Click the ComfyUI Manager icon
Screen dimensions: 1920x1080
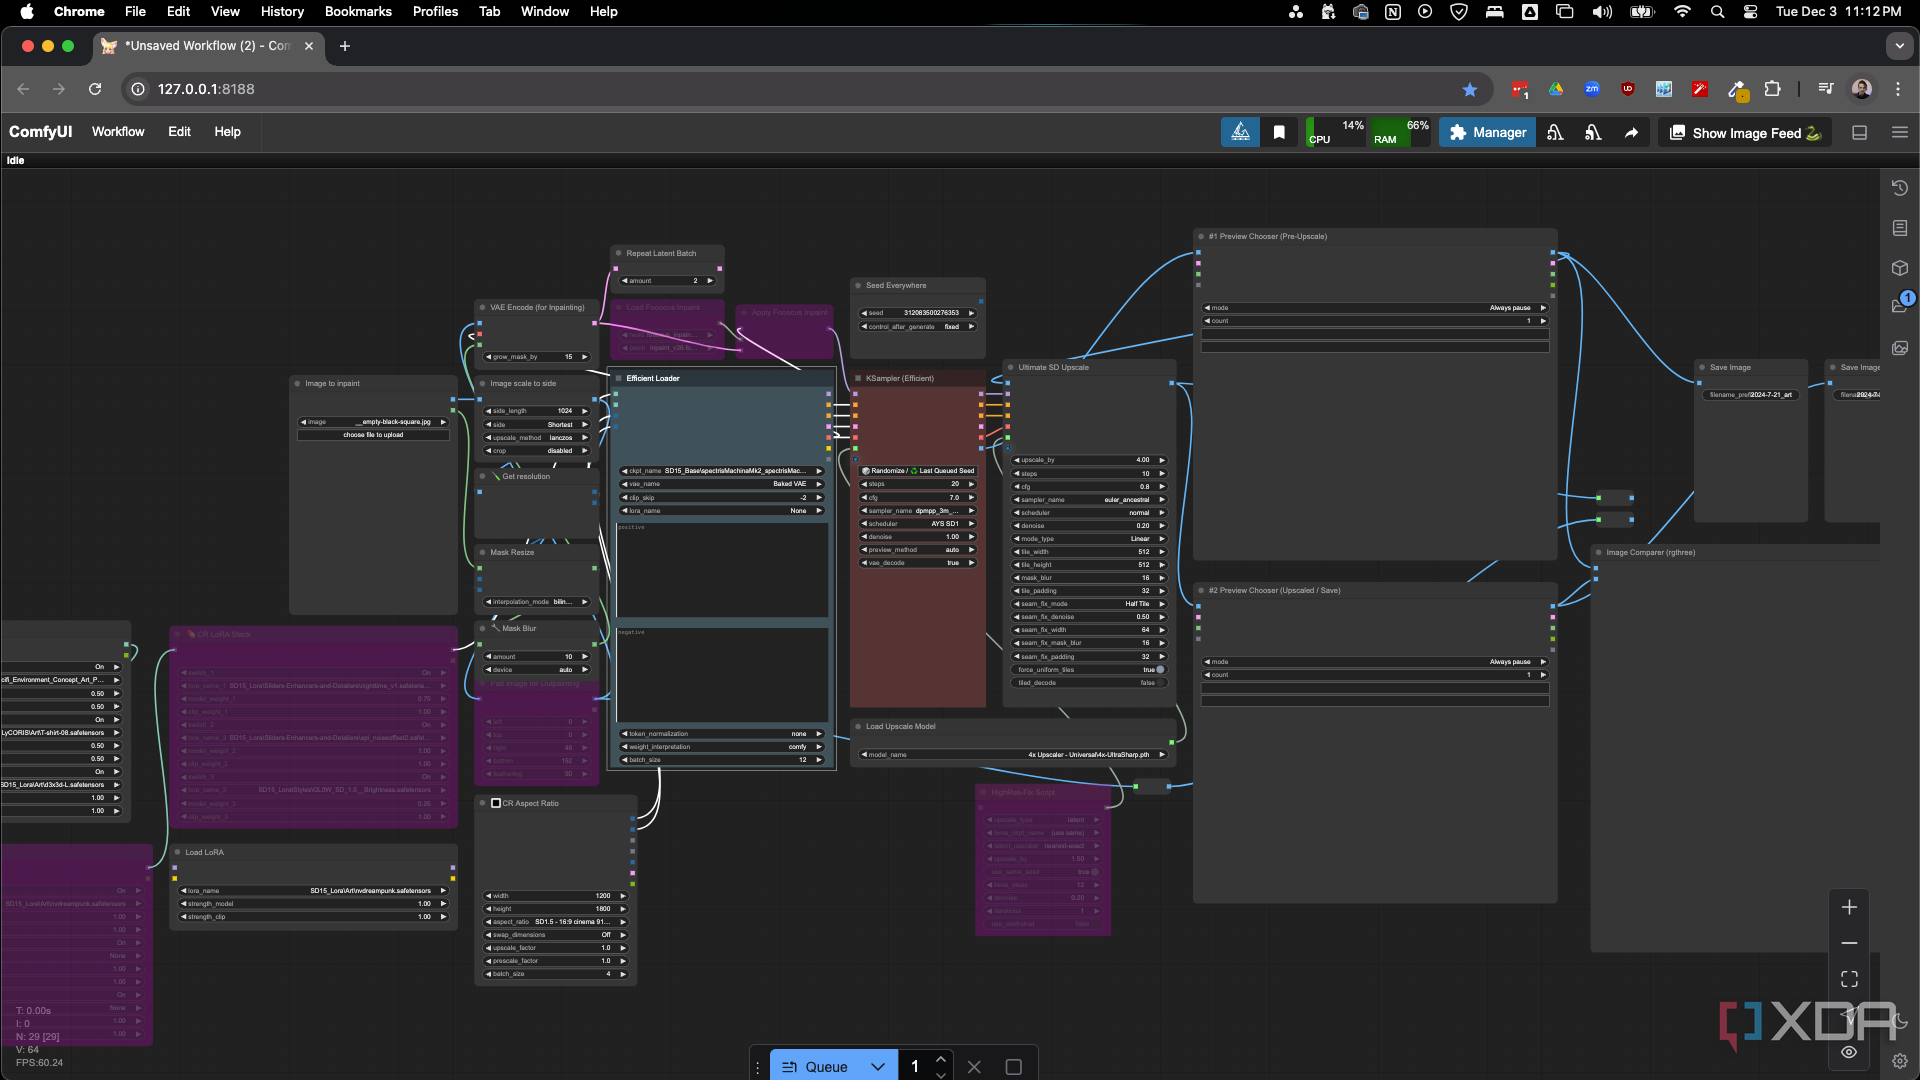tap(1487, 132)
